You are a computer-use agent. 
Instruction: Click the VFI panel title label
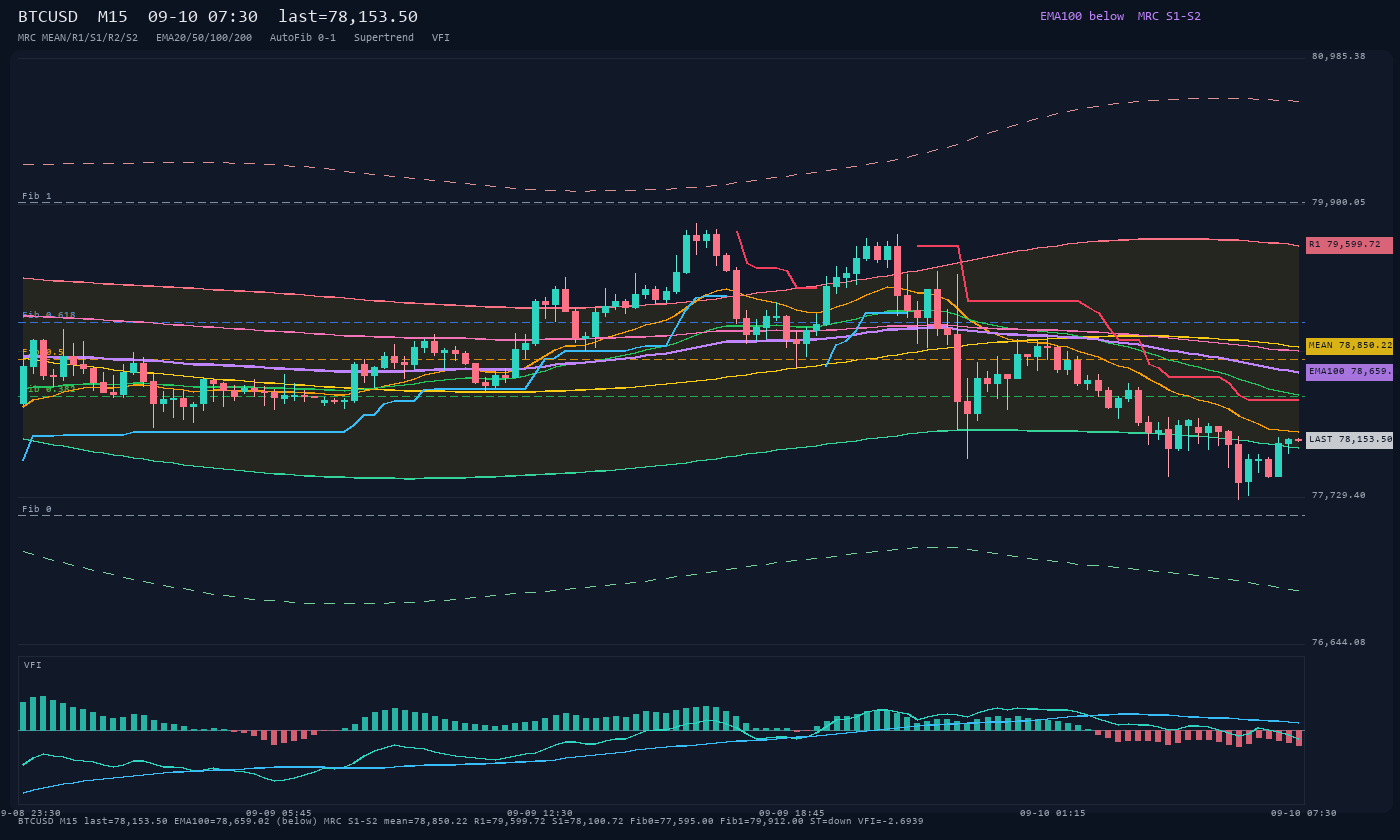click(33, 665)
